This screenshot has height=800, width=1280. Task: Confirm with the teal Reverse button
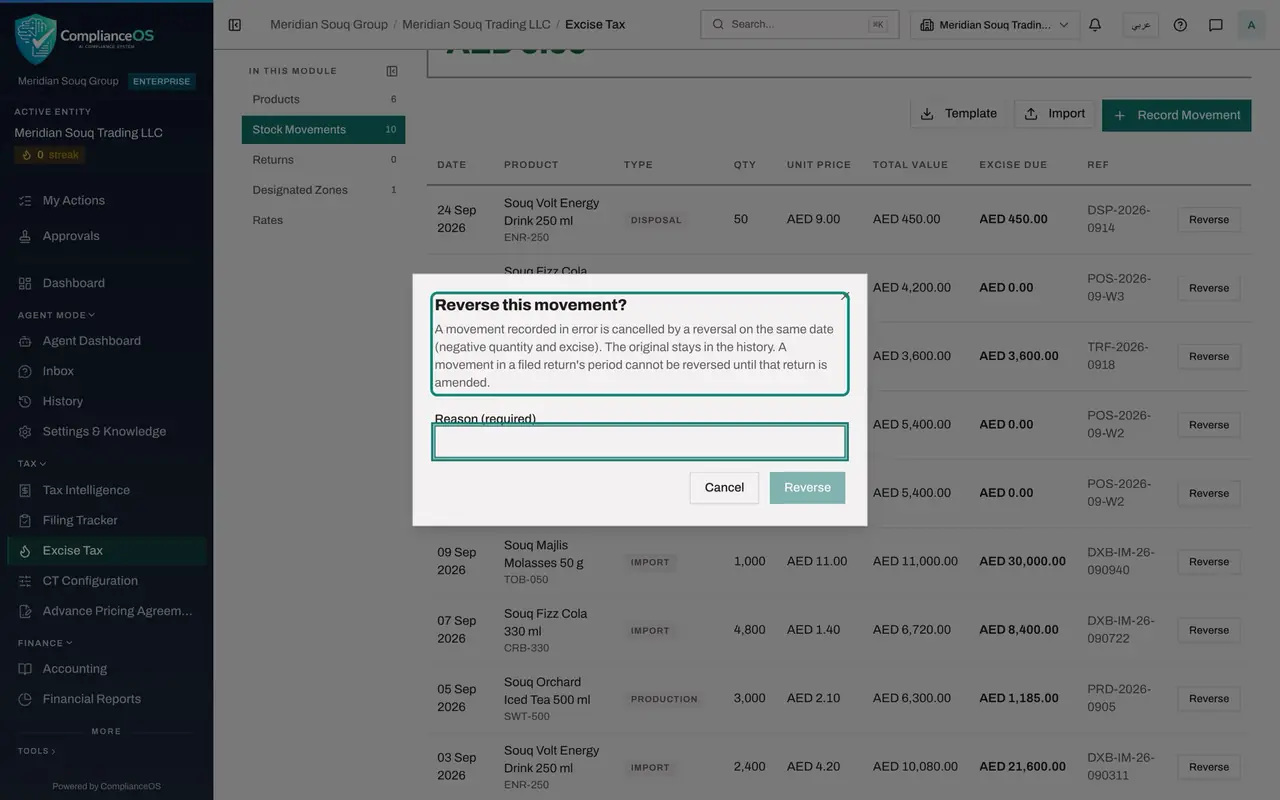[x=807, y=488]
